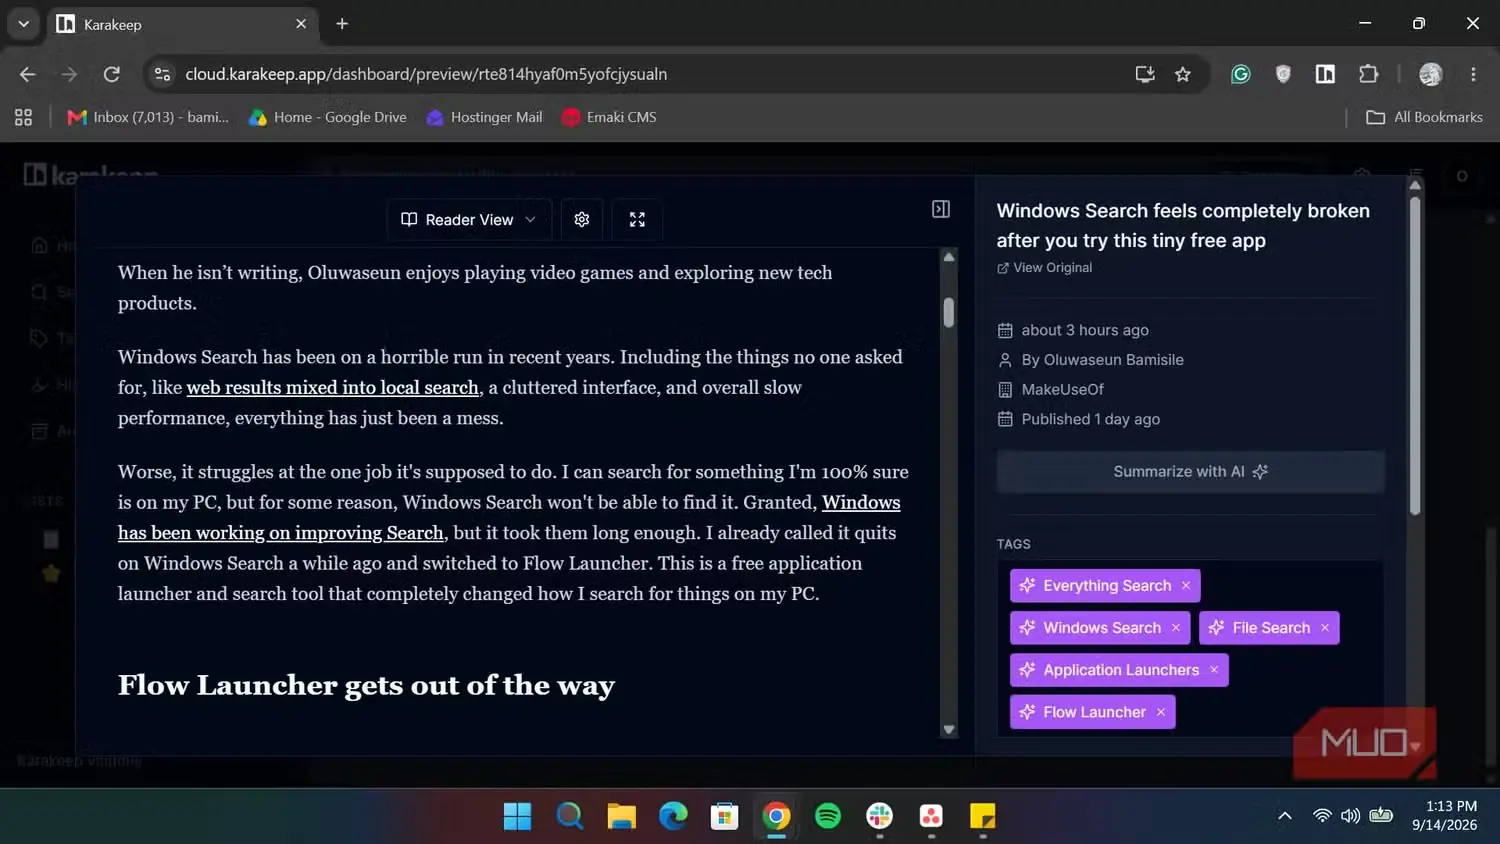
Task: Remove the Everything Search tag
Action: pyautogui.click(x=1186, y=586)
